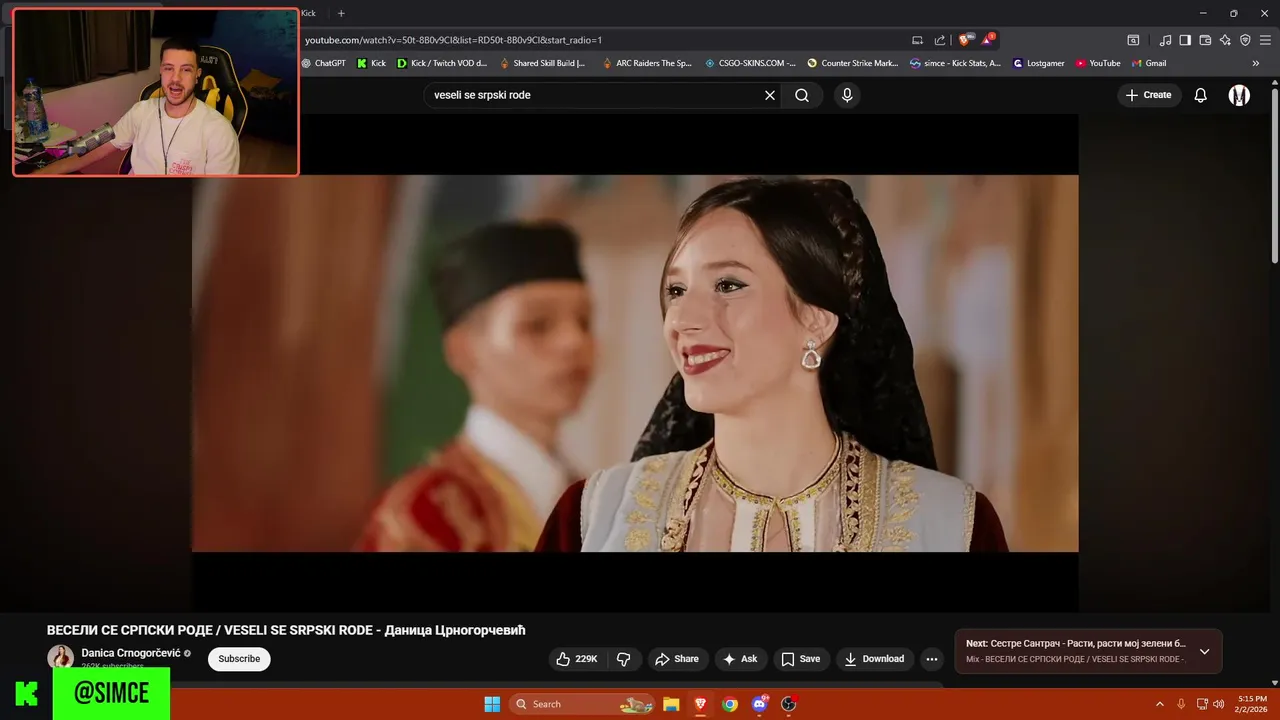Open the tab search icon in toolbar
The height and width of the screenshot is (720, 1280).
tap(1133, 40)
